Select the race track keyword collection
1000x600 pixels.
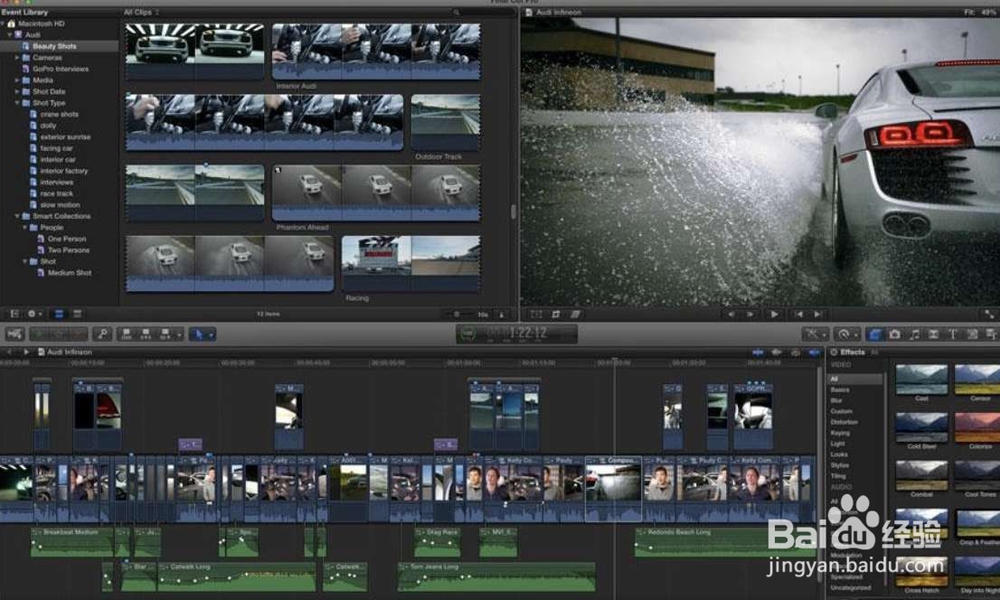click(x=56, y=194)
